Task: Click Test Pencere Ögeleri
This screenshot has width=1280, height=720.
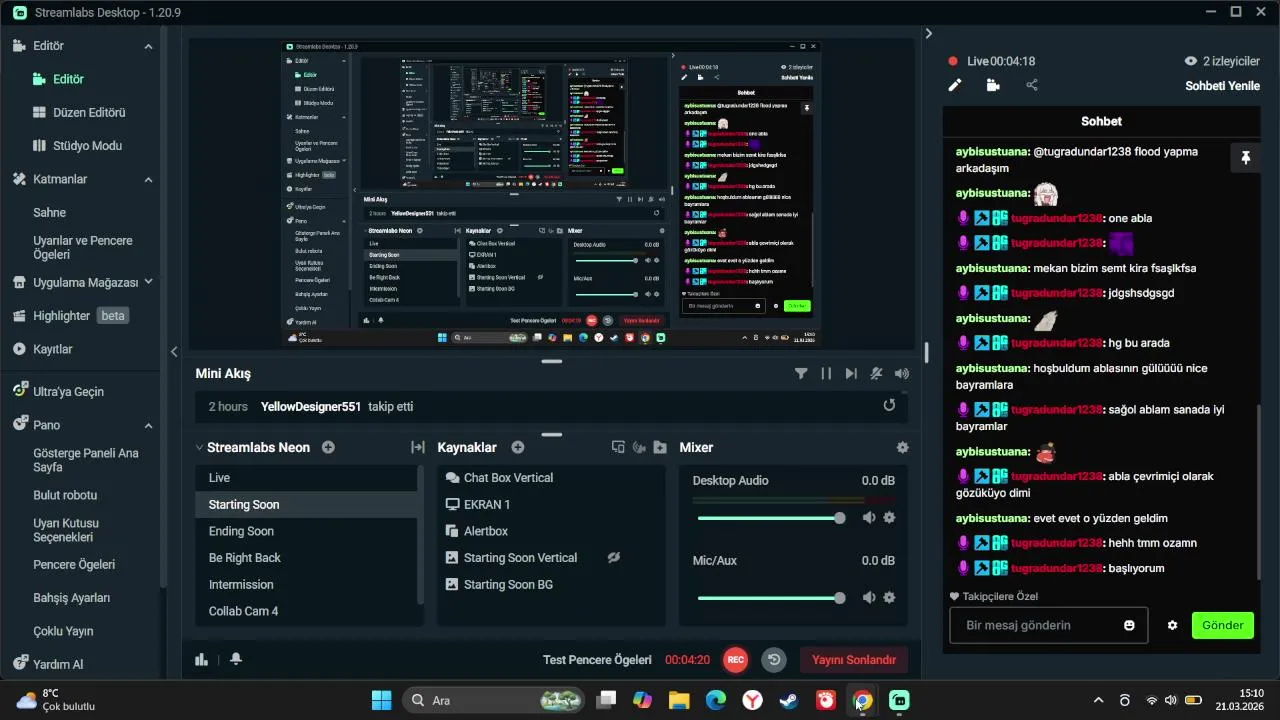Action: (597, 659)
